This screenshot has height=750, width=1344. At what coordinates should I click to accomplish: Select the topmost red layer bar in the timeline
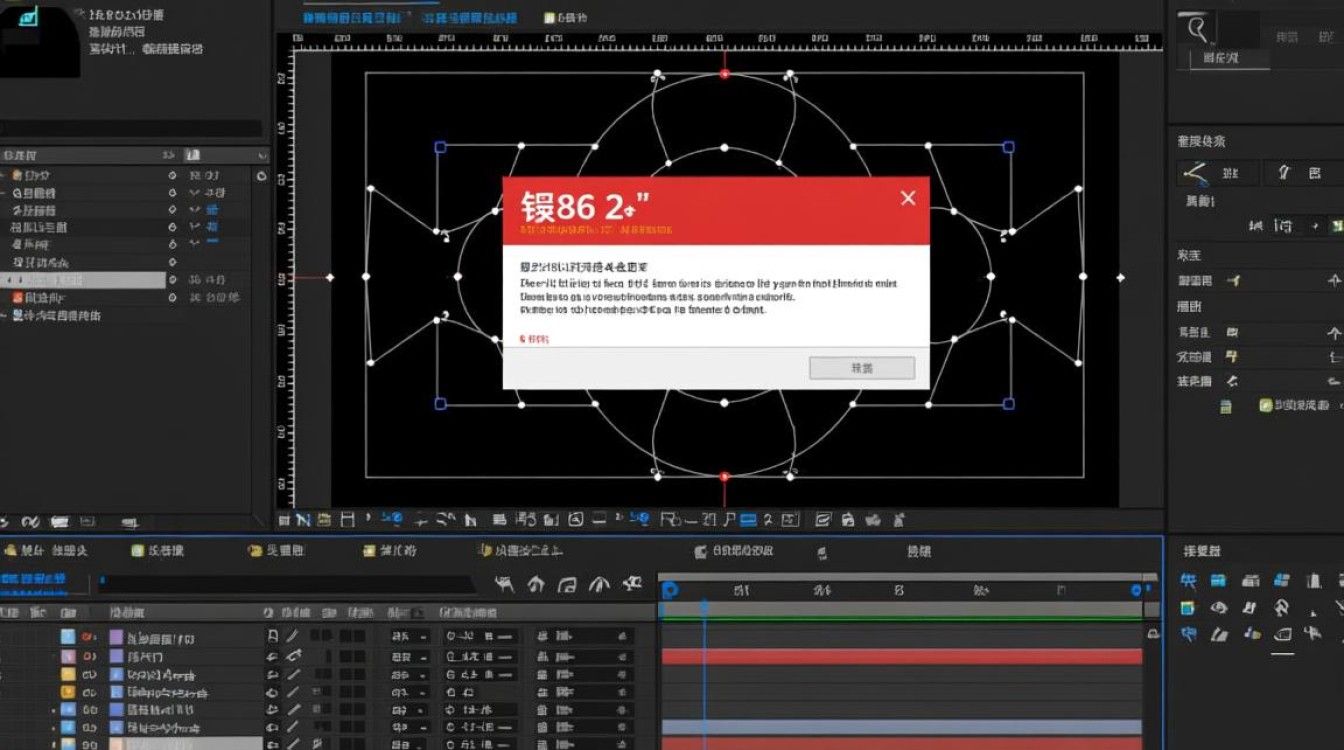click(902, 656)
